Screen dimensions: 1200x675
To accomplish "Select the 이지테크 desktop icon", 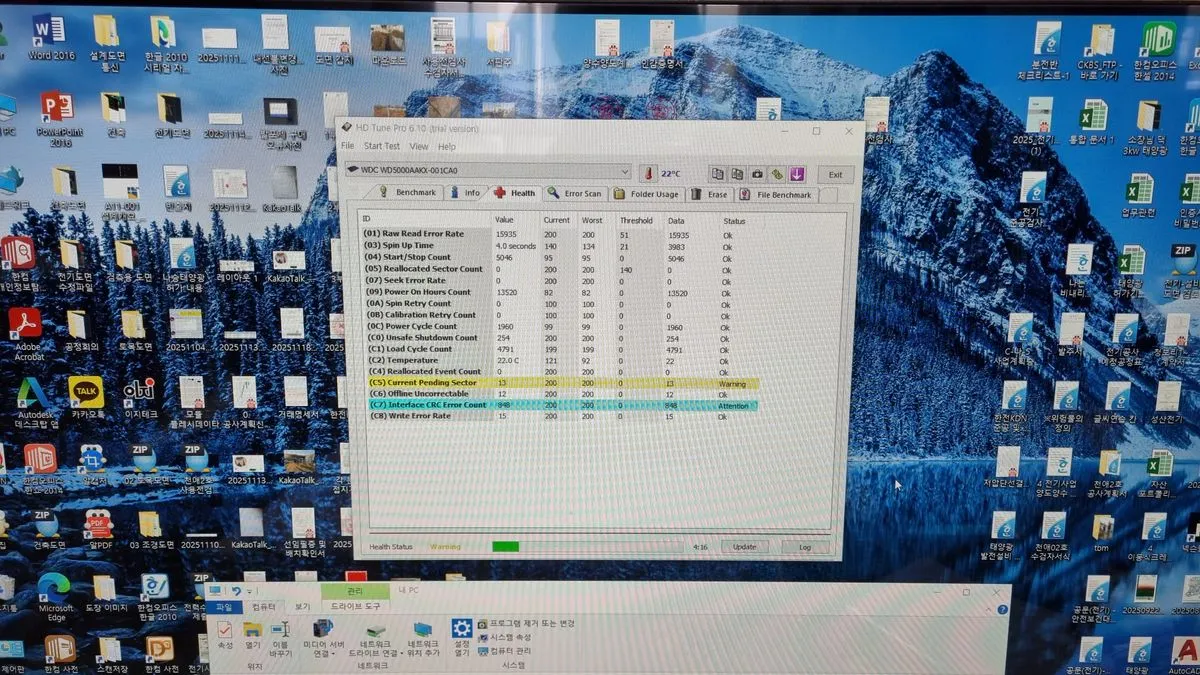I will 139,398.
